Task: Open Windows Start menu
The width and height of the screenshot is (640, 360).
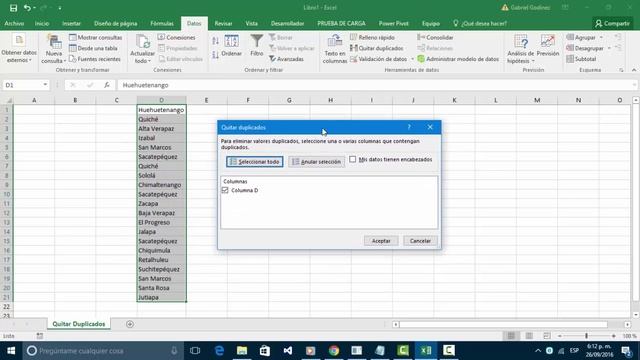Action: pos(11,351)
